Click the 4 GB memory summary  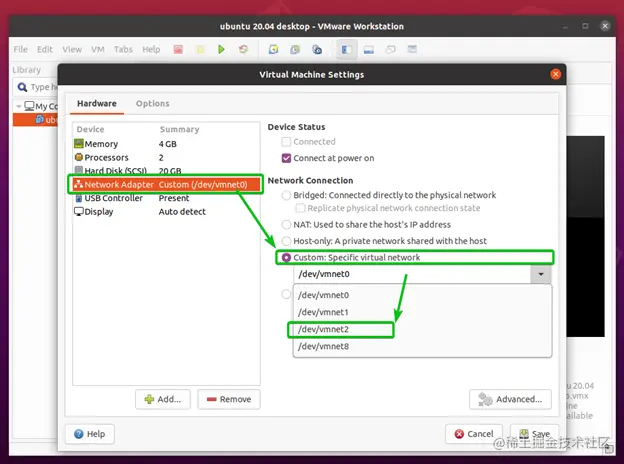pyautogui.click(x=168, y=144)
